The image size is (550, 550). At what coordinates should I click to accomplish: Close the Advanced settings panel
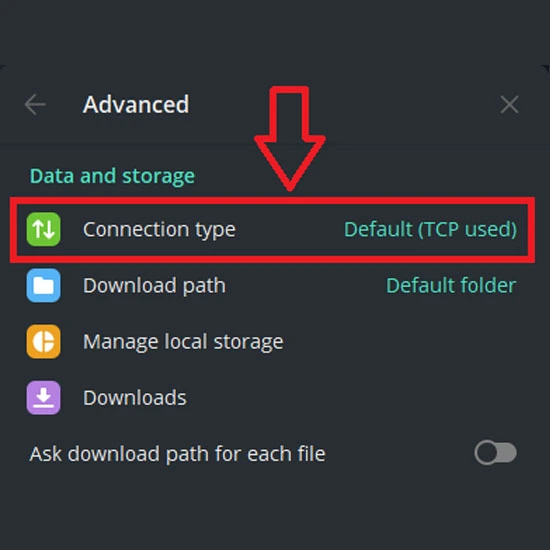[509, 104]
